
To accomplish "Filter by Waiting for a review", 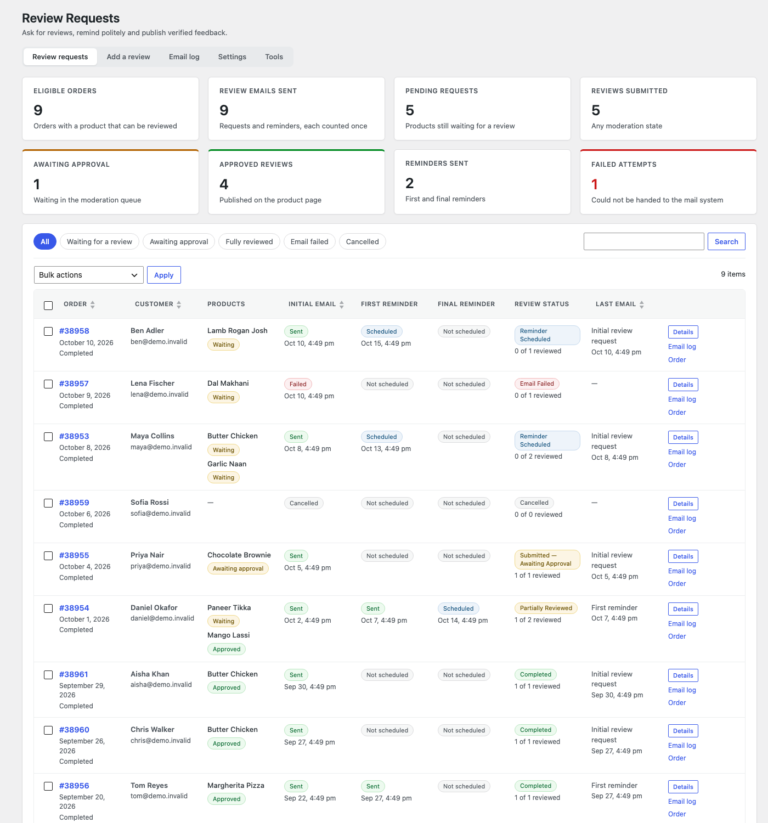I will (x=99, y=241).
